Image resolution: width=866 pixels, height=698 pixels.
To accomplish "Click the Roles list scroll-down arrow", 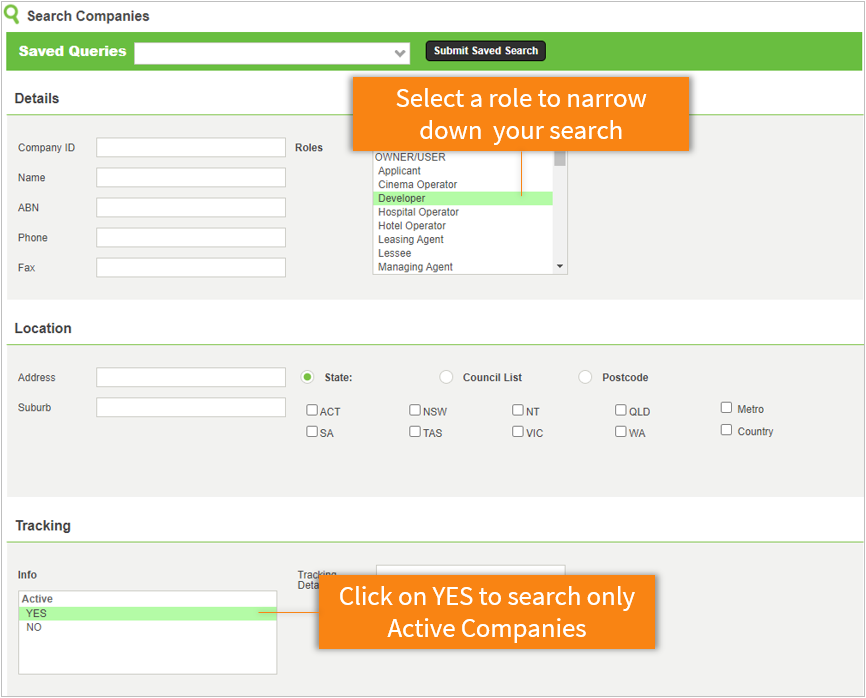I will pos(560,267).
